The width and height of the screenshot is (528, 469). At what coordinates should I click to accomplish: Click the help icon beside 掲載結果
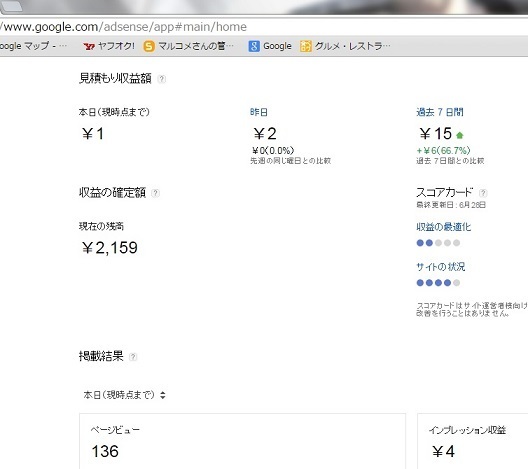coord(133,357)
